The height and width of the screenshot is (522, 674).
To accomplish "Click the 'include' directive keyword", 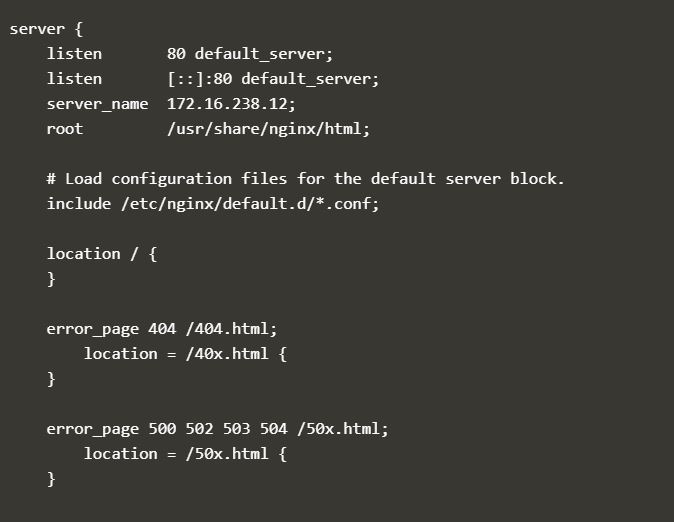I will [79, 204].
